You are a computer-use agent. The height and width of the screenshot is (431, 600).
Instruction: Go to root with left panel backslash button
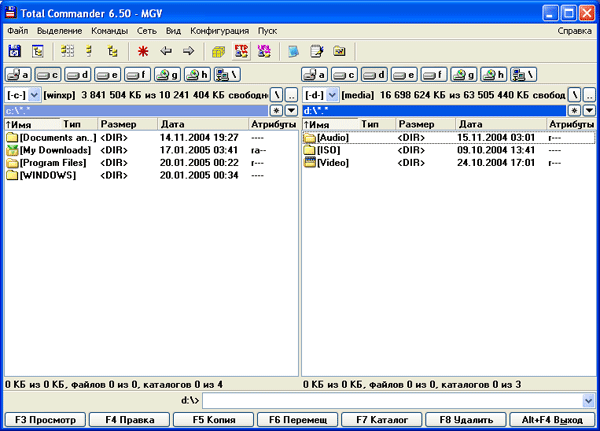(276, 95)
